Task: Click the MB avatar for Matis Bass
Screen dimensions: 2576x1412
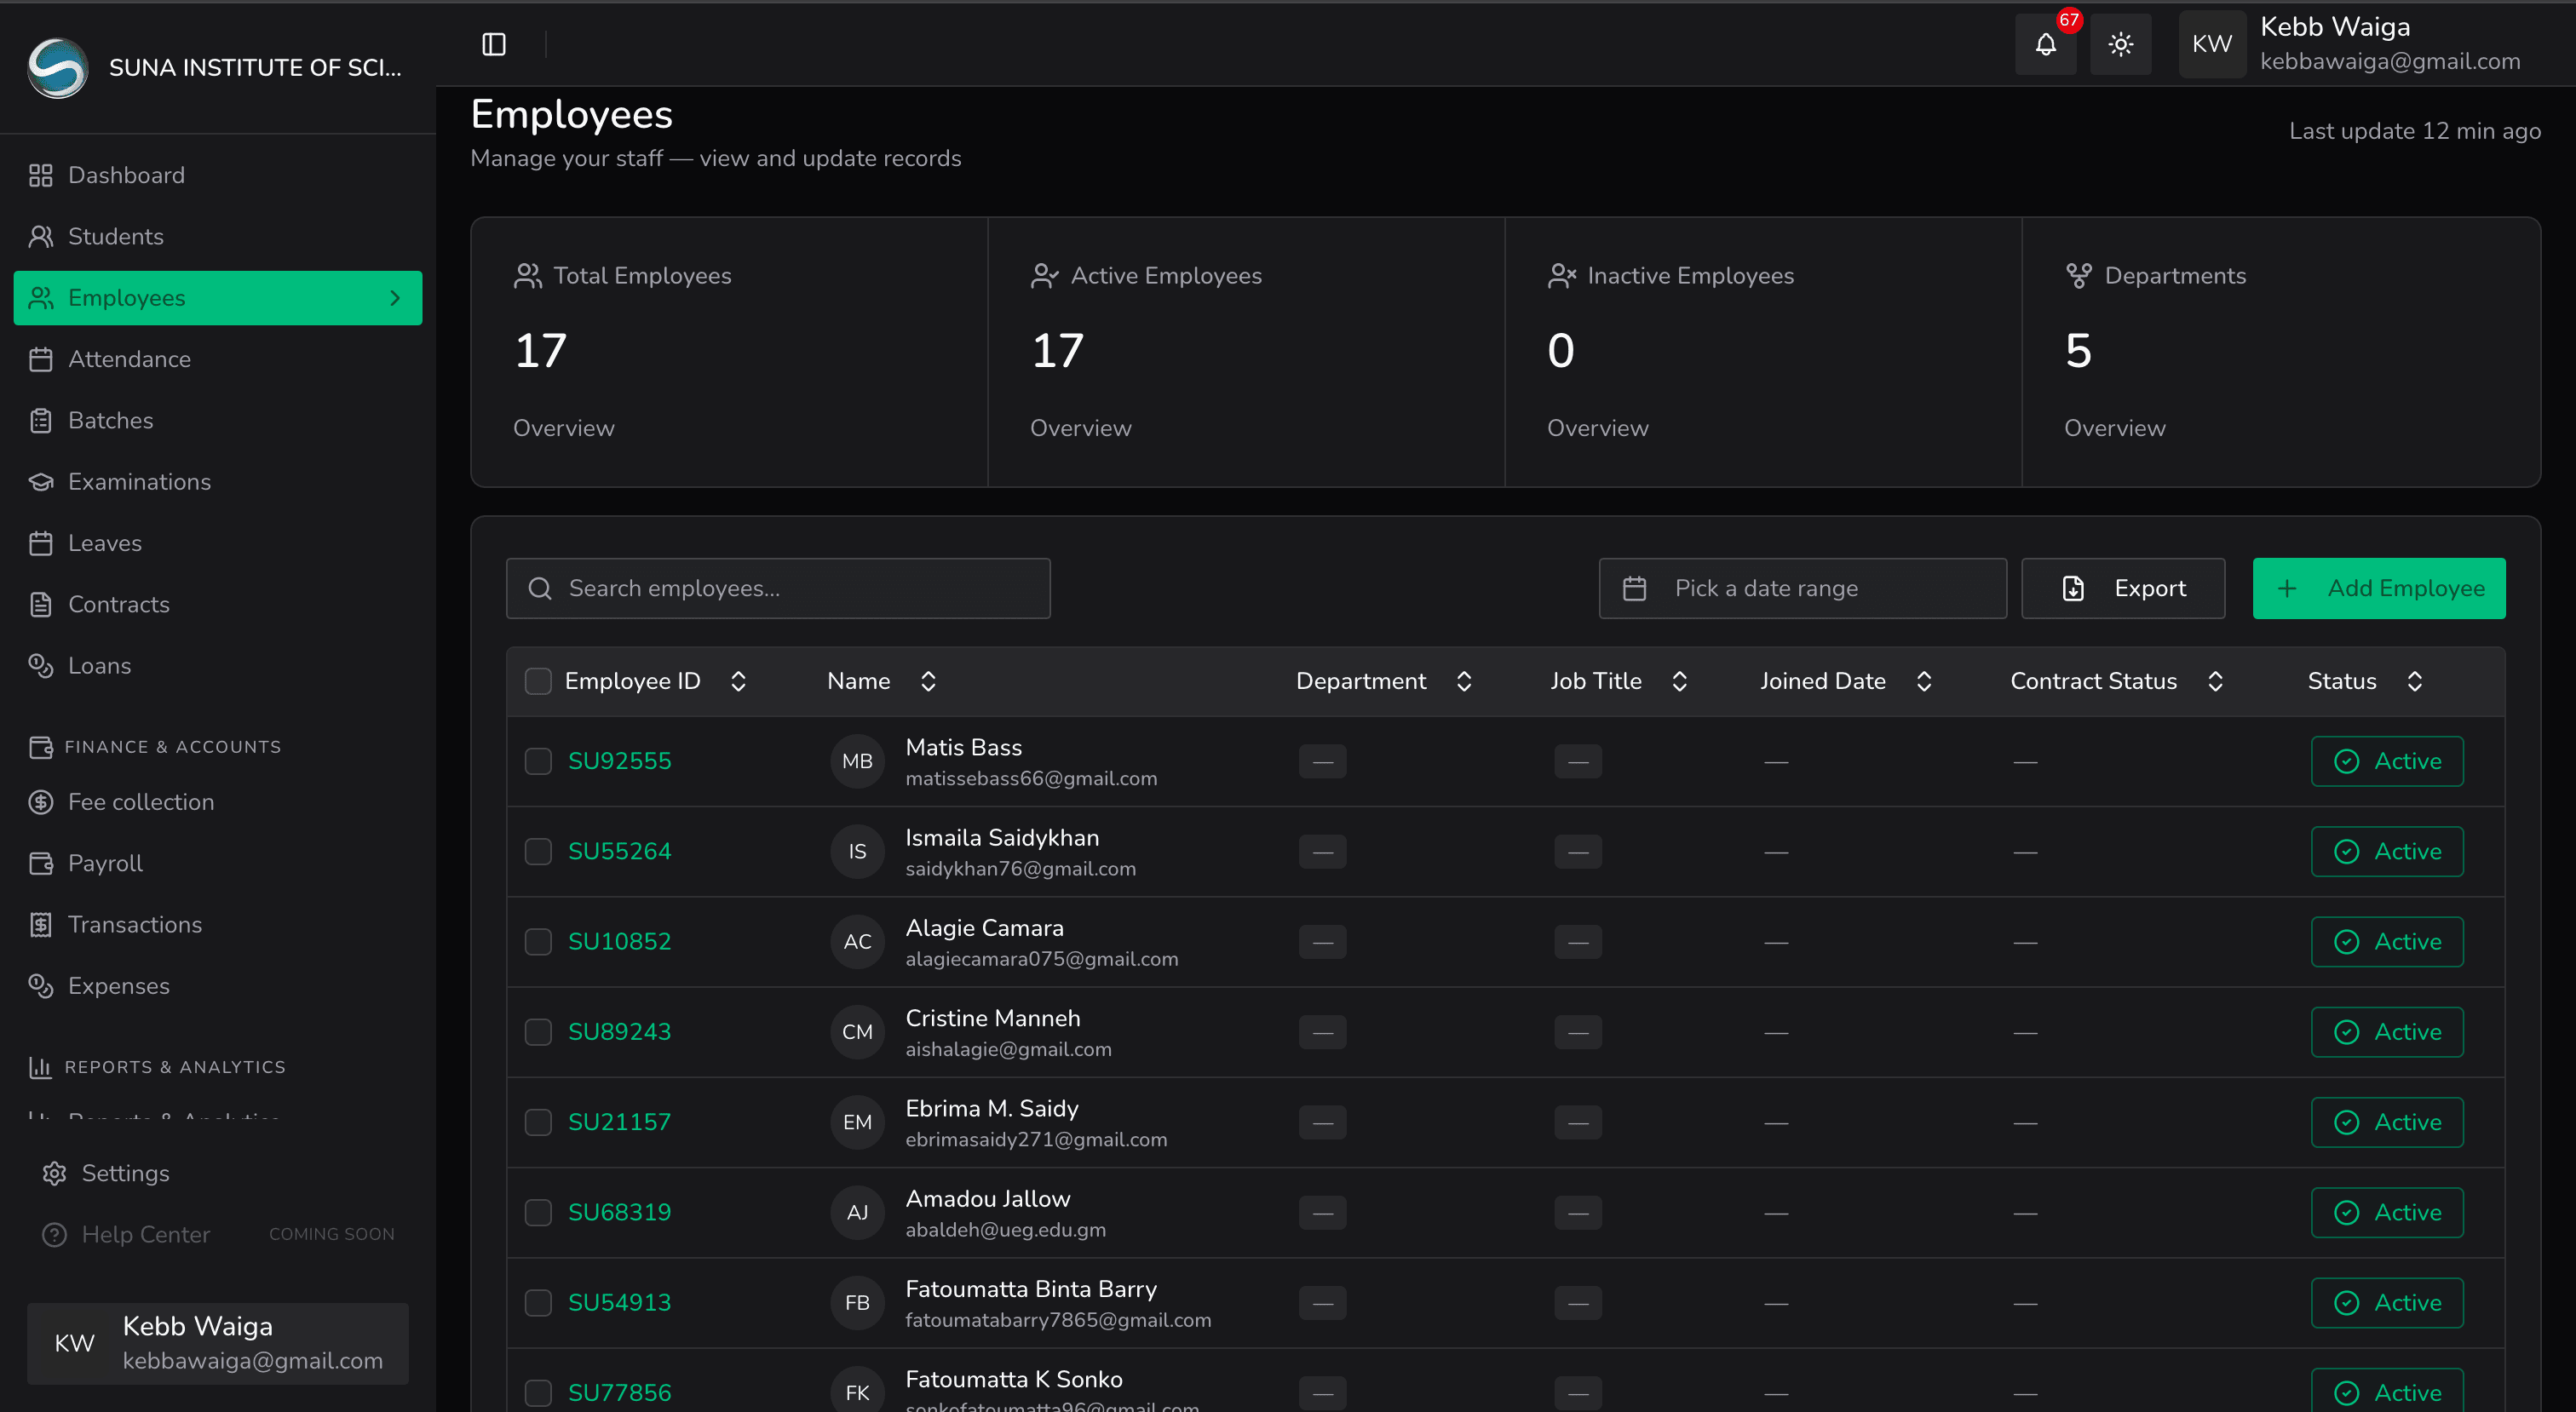Action: point(857,761)
